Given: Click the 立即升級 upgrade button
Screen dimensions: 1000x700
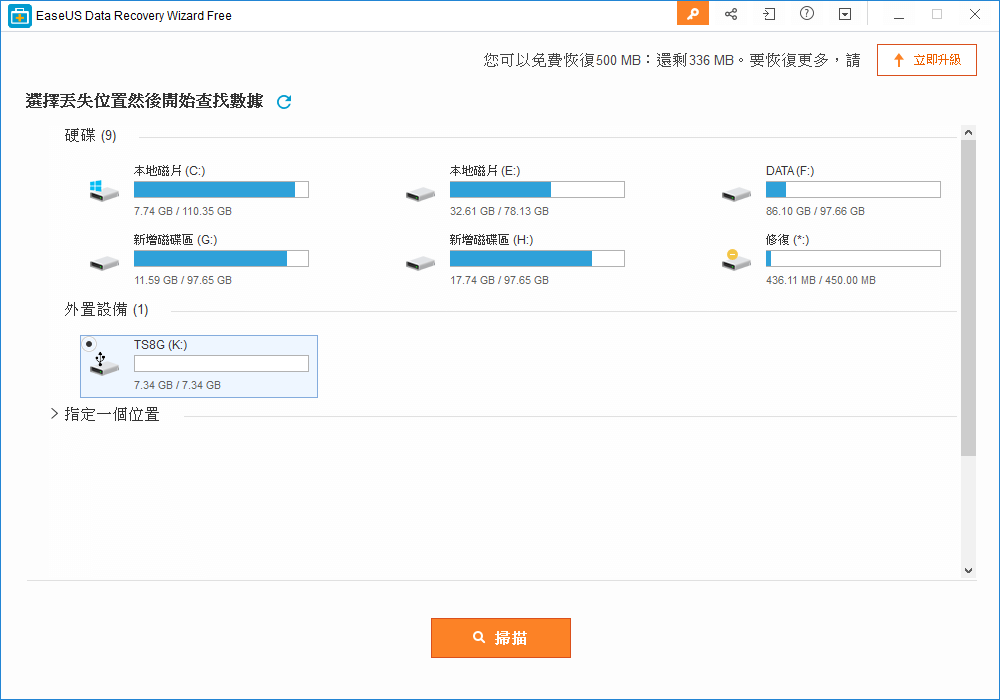Looking at the screenshot, I should pos(926,59).
